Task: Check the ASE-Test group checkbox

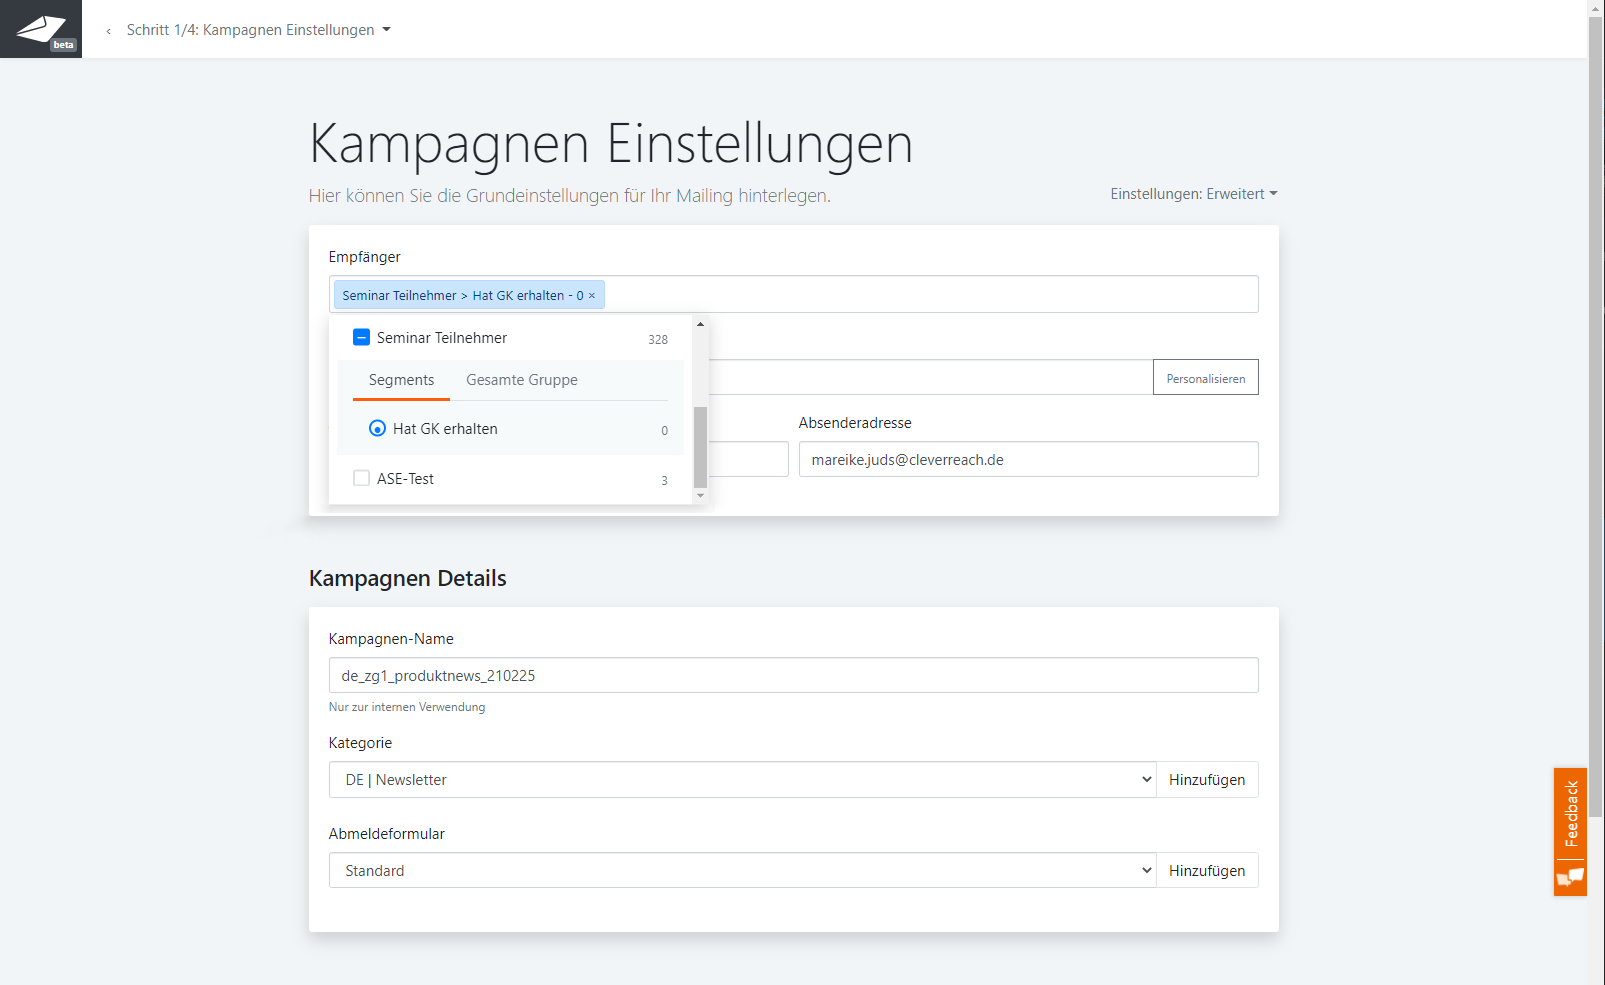Action: click(x=362, y=479)
